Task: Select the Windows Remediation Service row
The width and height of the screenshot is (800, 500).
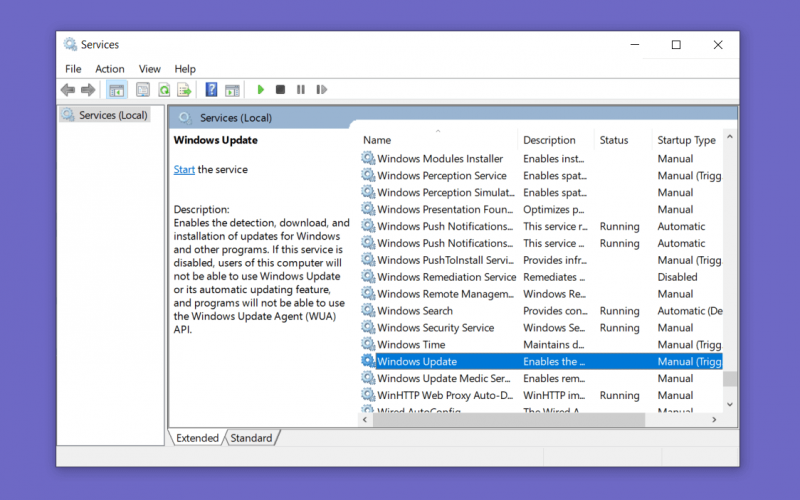Action: click(541, 277)
